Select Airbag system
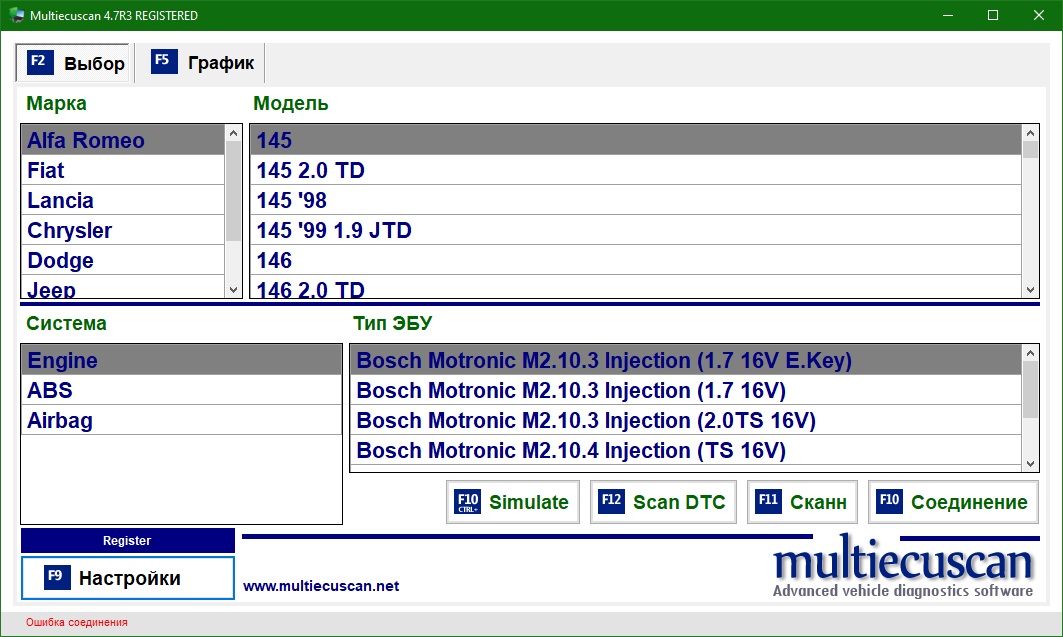 (181, 420)
